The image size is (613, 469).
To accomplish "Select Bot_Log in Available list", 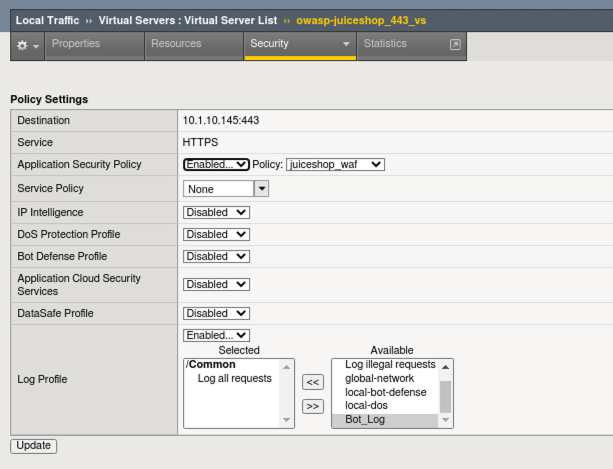I will [385, 420].
